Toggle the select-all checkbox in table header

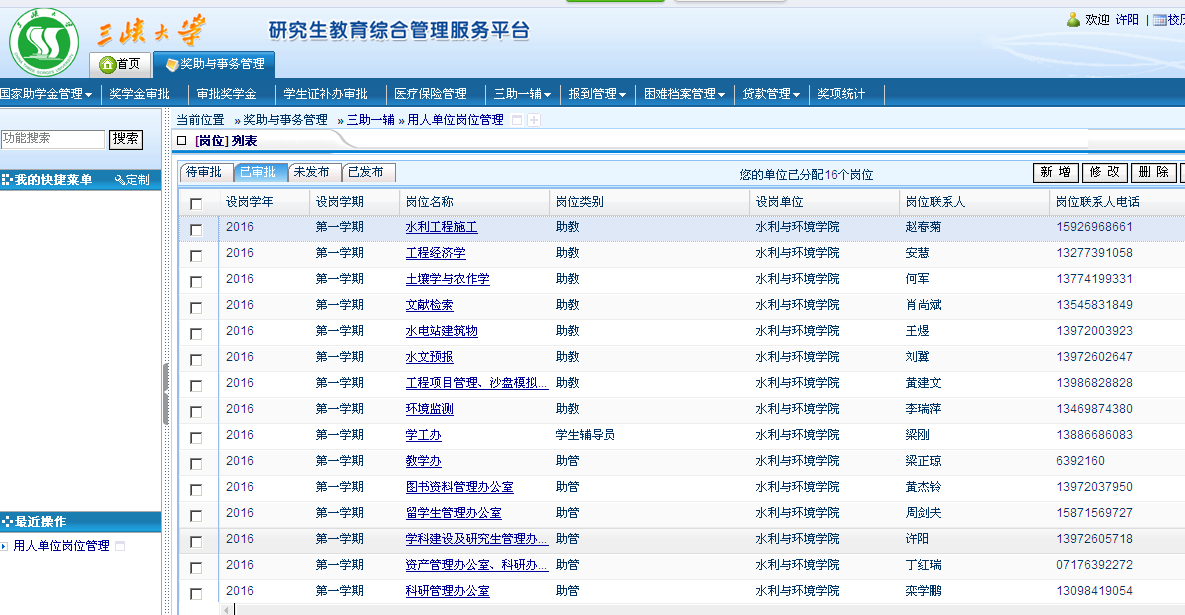[196, 203]
